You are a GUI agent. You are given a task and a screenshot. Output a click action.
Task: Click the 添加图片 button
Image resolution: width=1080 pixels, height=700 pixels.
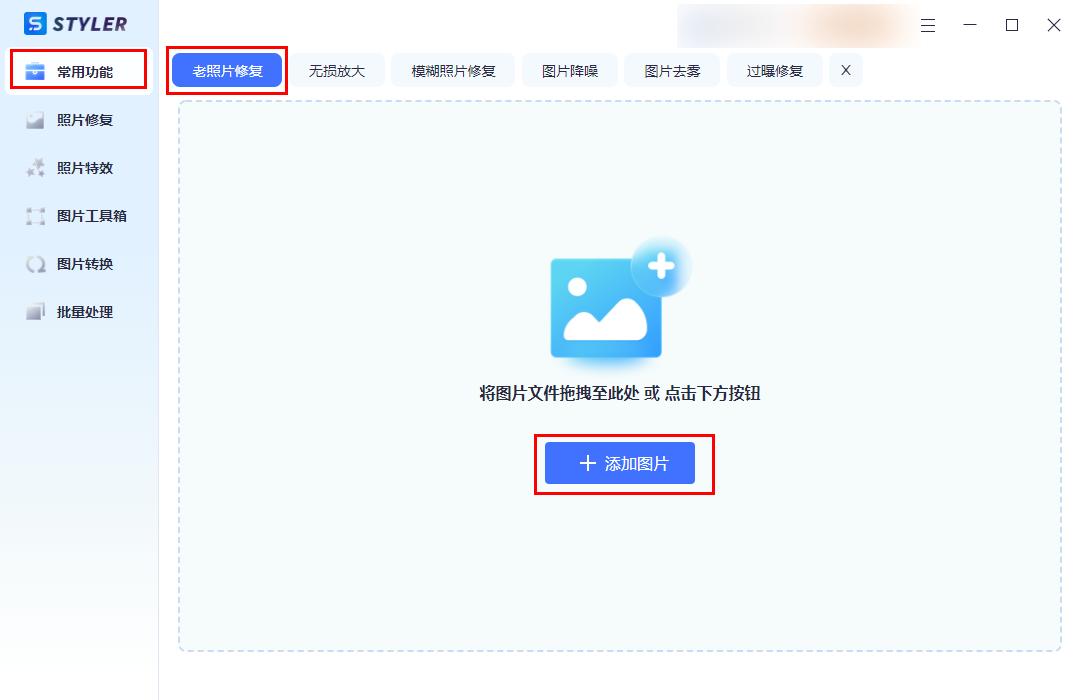(x=620, y=463)
